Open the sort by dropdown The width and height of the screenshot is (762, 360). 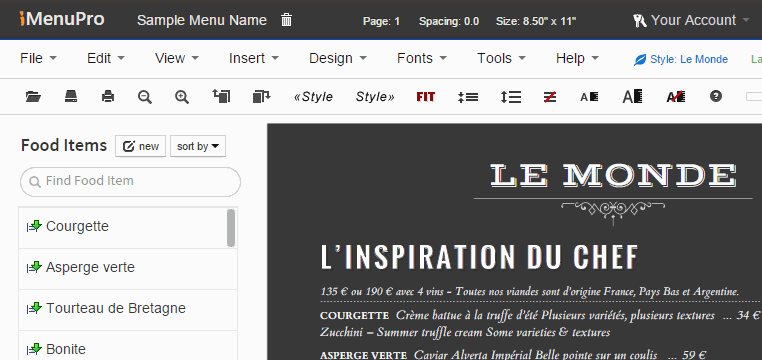[x=198, y=146]
